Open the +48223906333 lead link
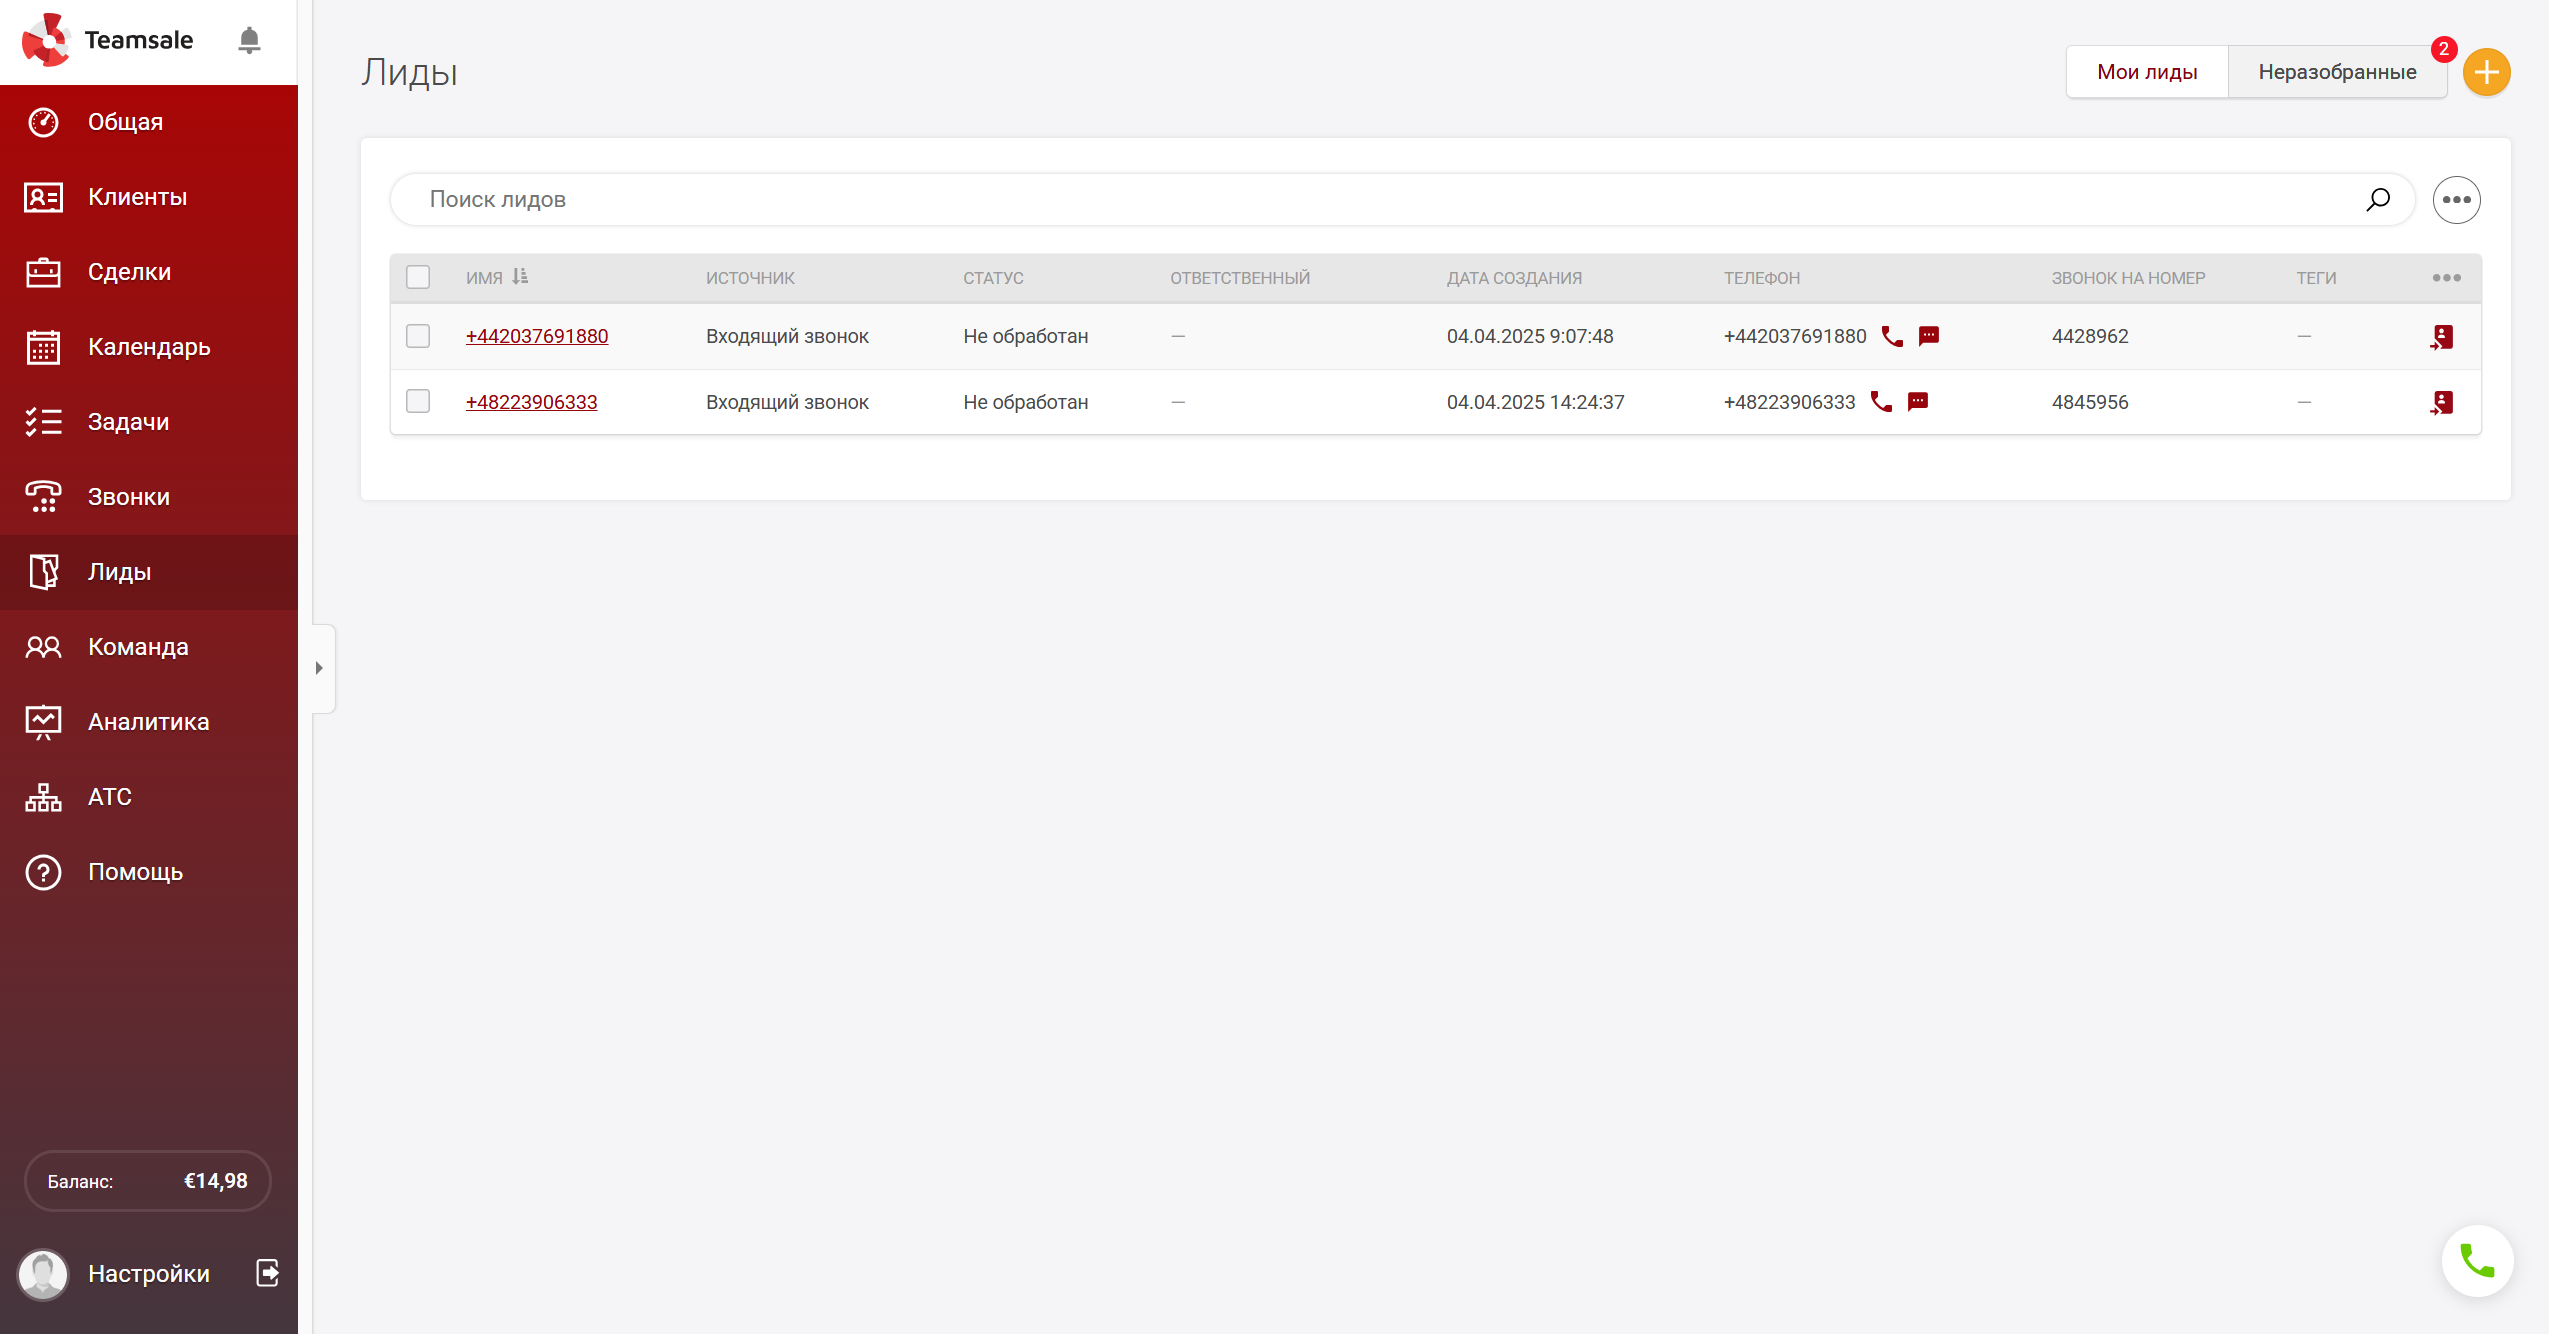Image resolution: width=2549 pixels, height=1334 pixels. (x=531, y=402)
